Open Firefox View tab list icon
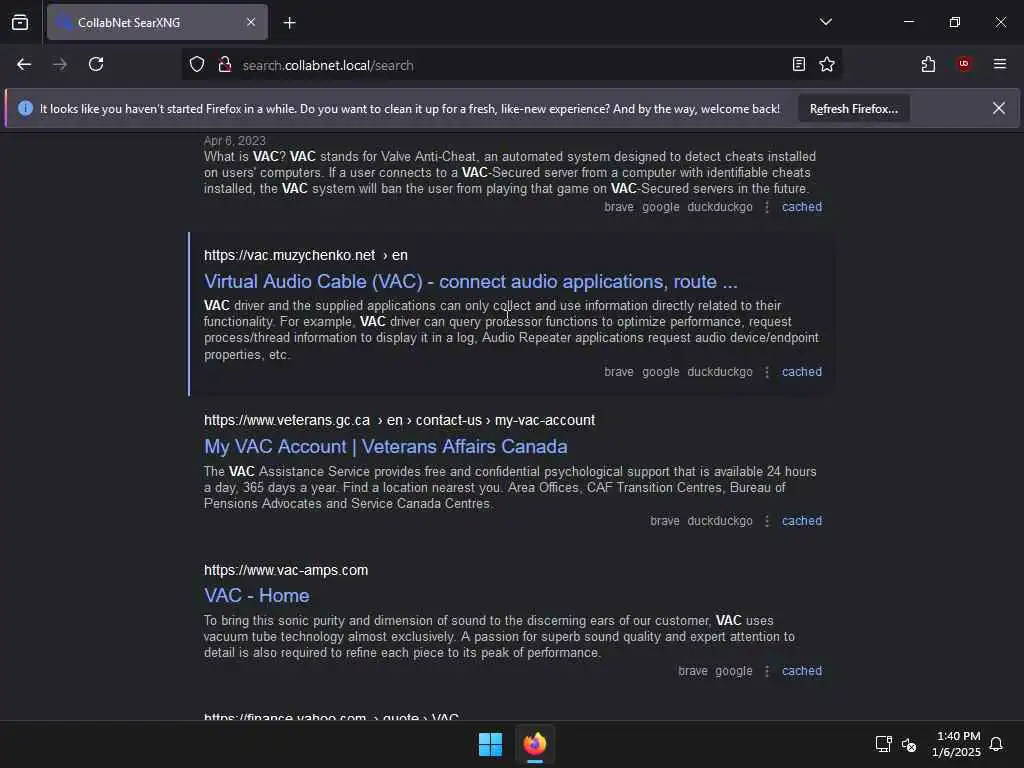The width and height of the screenshot is (1024, 768). point(20,22)
